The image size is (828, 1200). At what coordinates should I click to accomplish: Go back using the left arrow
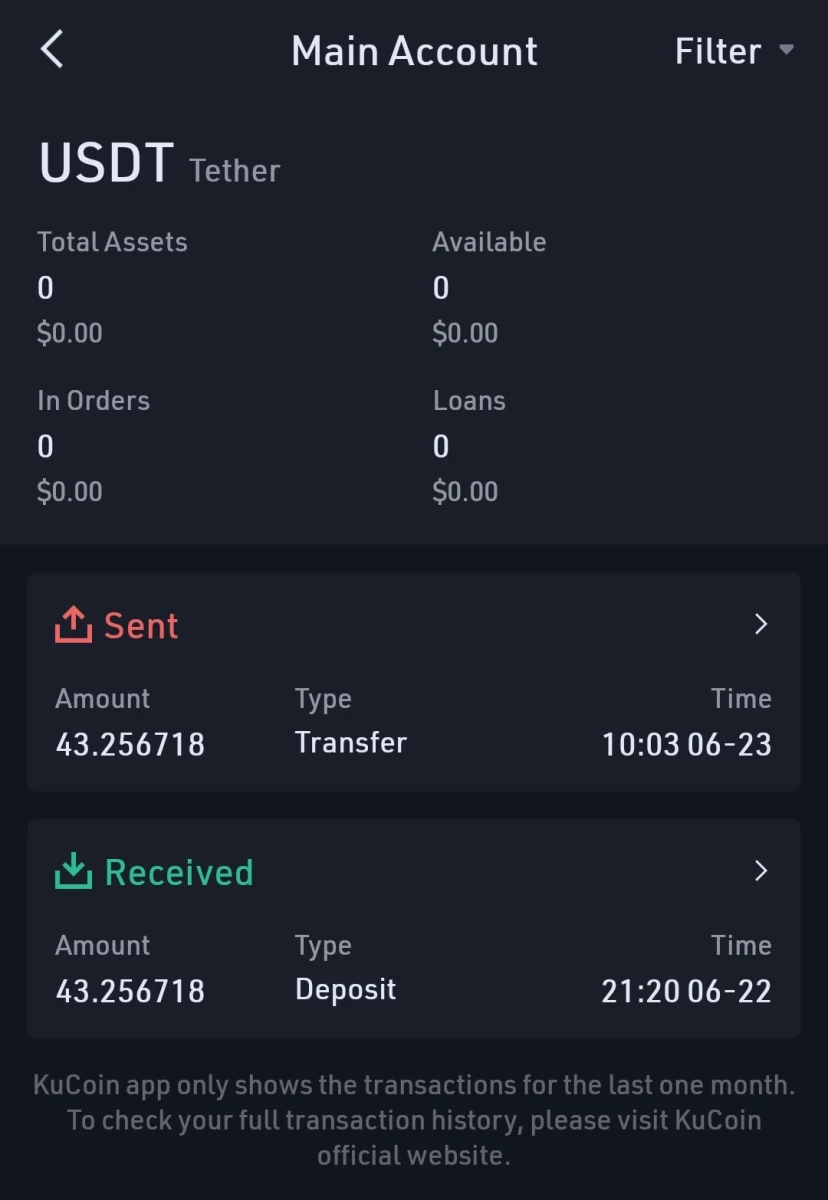(52, 49)
